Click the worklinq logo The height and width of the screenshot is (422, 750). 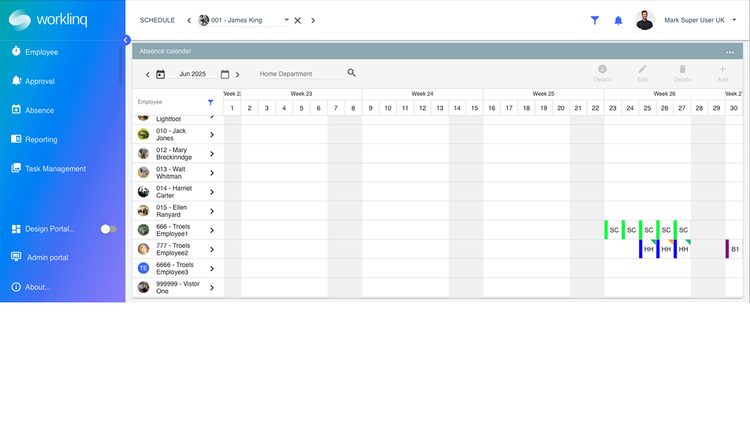point(48,20)
